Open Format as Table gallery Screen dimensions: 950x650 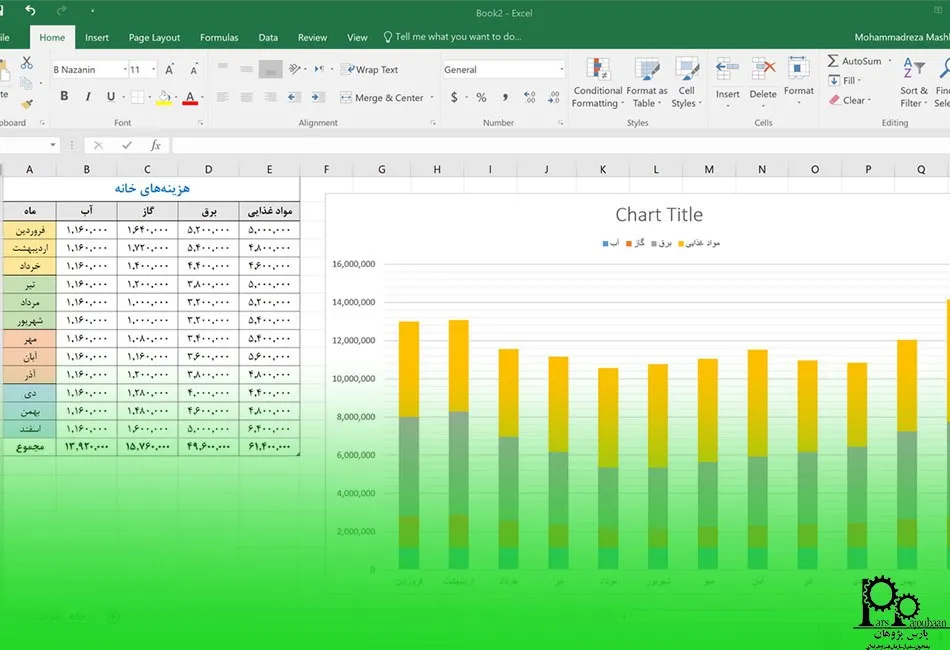[x=646, y=82]
